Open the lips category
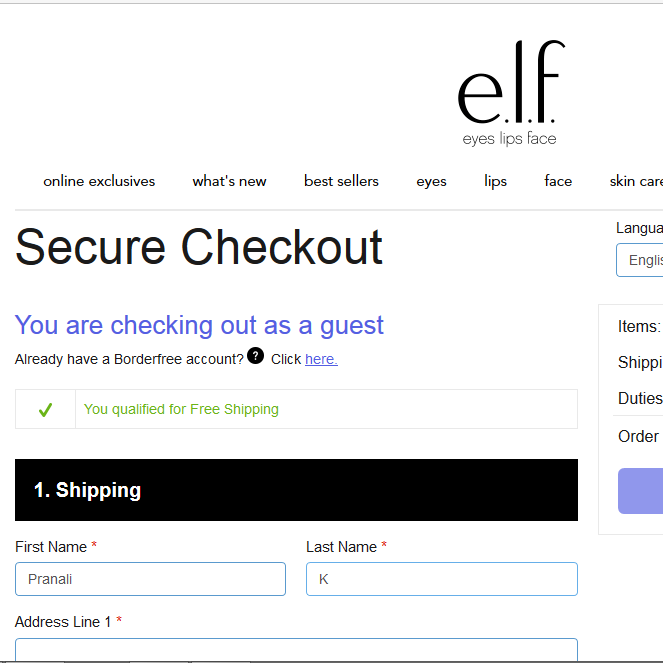This screenshot has width=663, height=663. point(495,181)
